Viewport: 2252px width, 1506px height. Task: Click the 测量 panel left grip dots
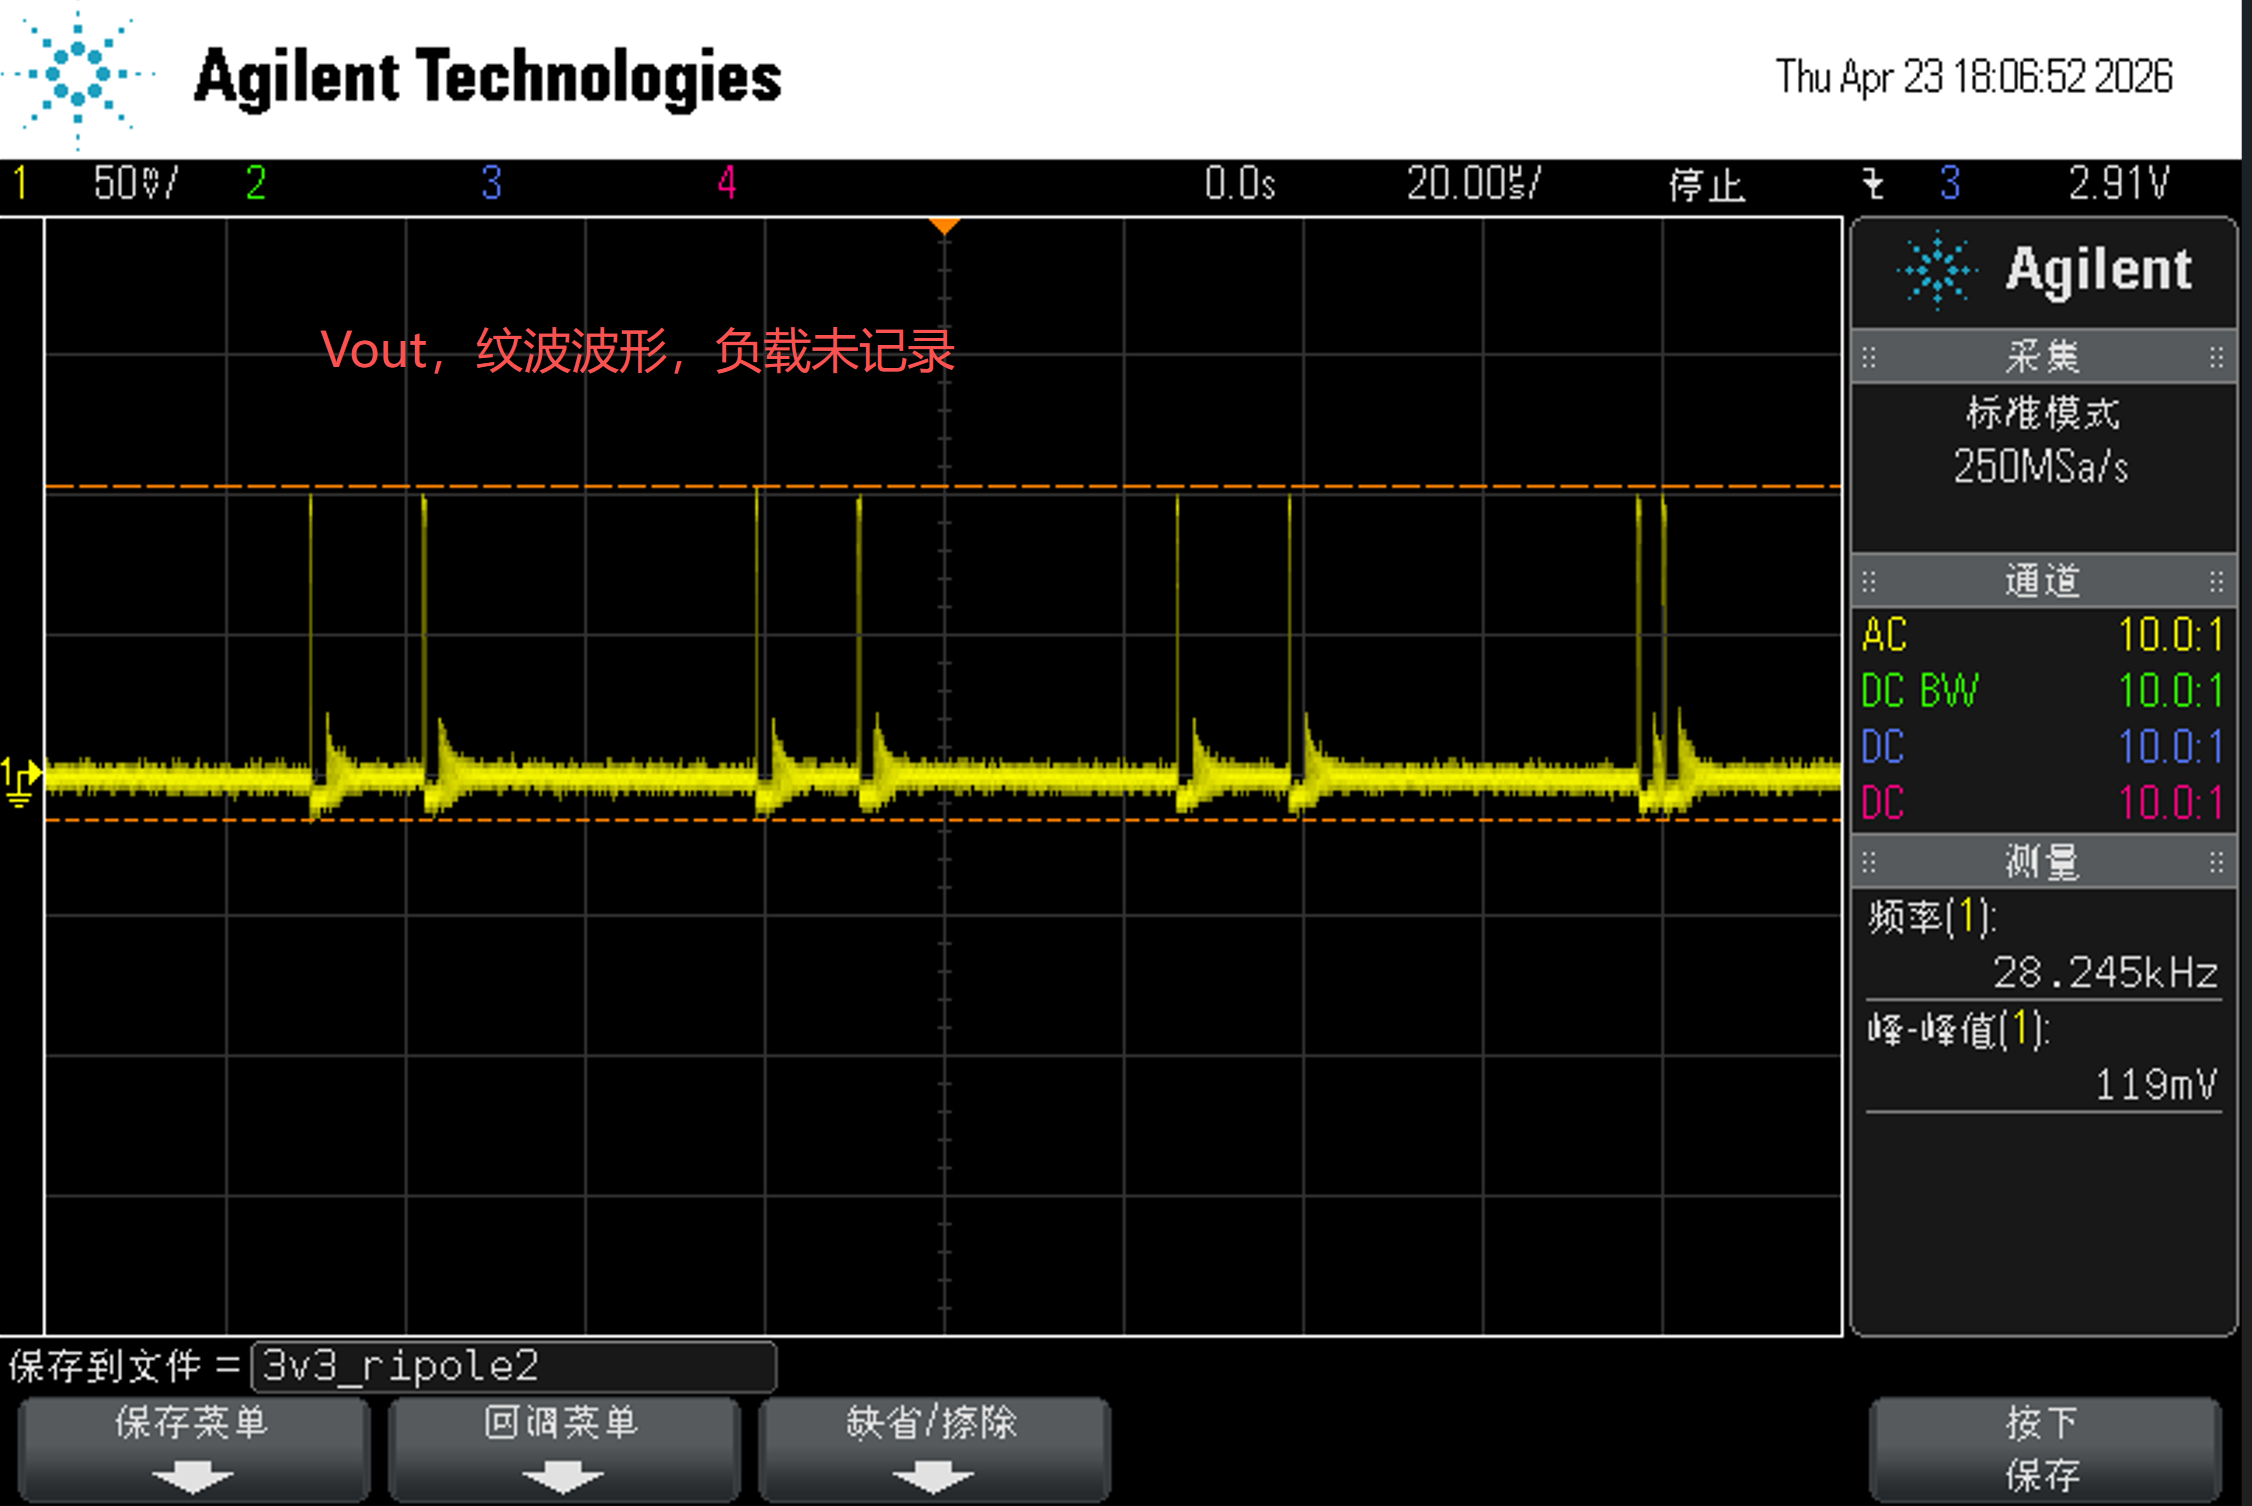pos(1869,862)
